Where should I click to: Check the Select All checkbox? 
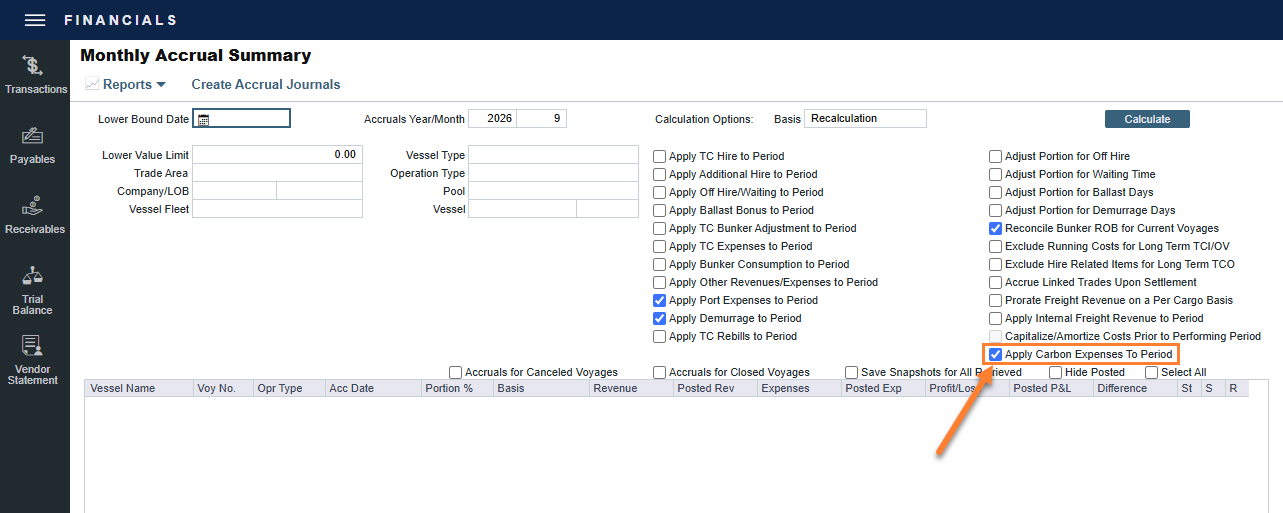1152,372
